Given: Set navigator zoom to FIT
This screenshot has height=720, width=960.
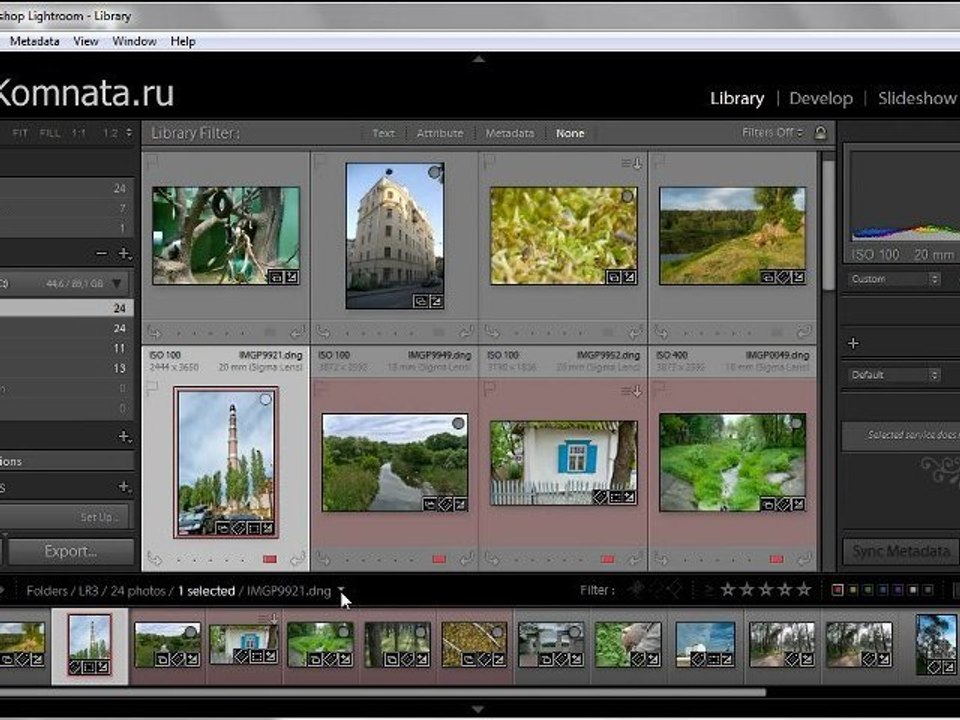Looking at the screenshot, I should click(20, 133).
